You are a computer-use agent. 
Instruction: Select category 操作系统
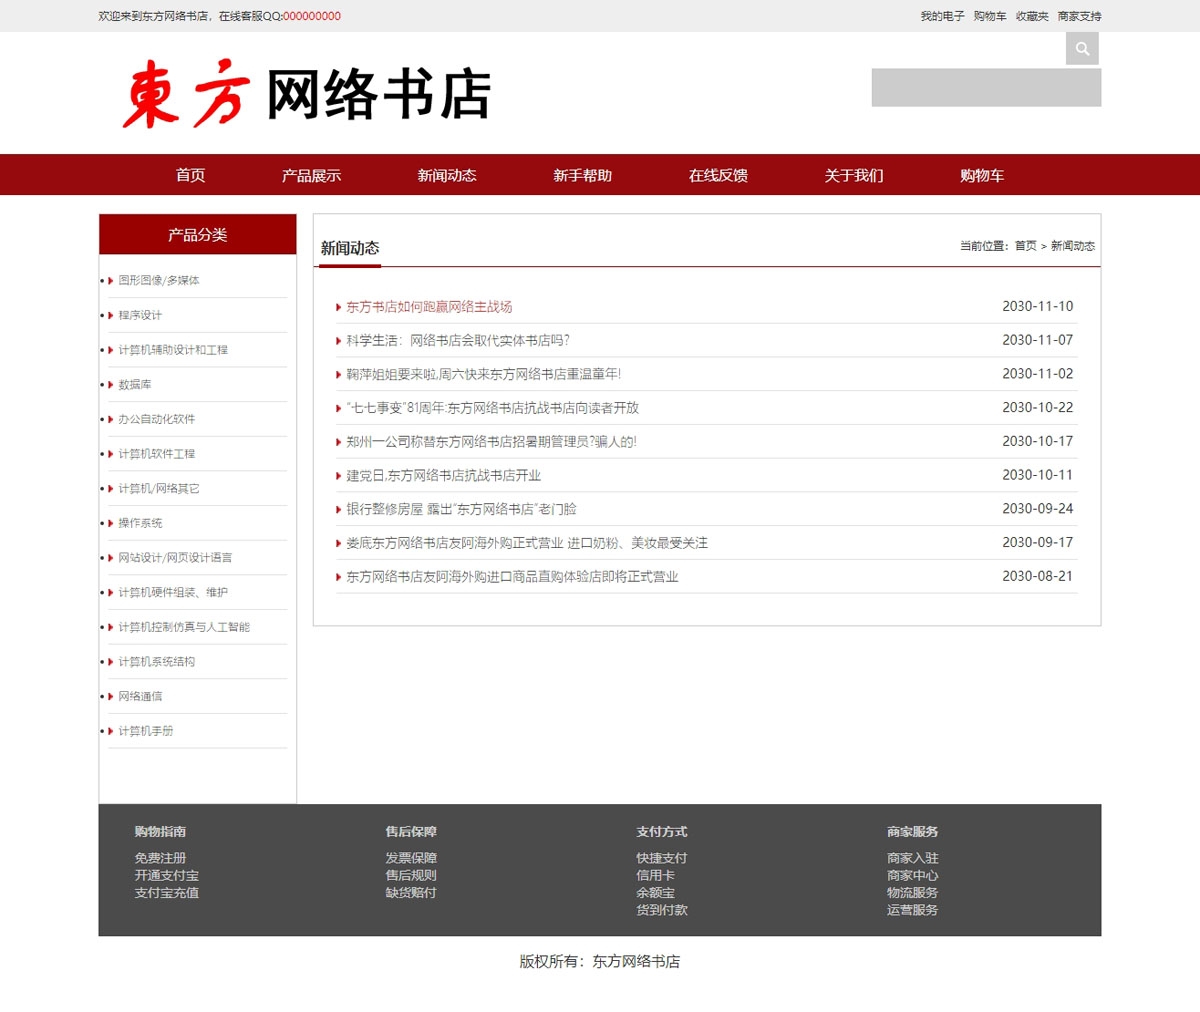(140, 523)
